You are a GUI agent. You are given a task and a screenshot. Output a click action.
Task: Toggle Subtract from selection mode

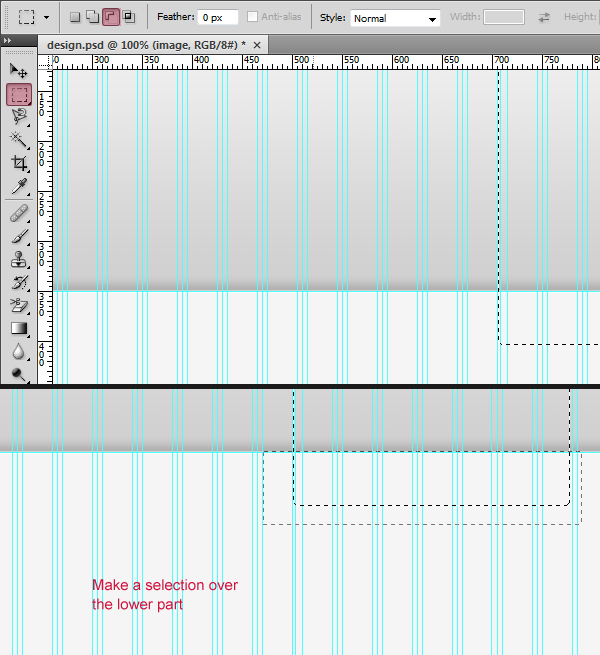(110, 17)
